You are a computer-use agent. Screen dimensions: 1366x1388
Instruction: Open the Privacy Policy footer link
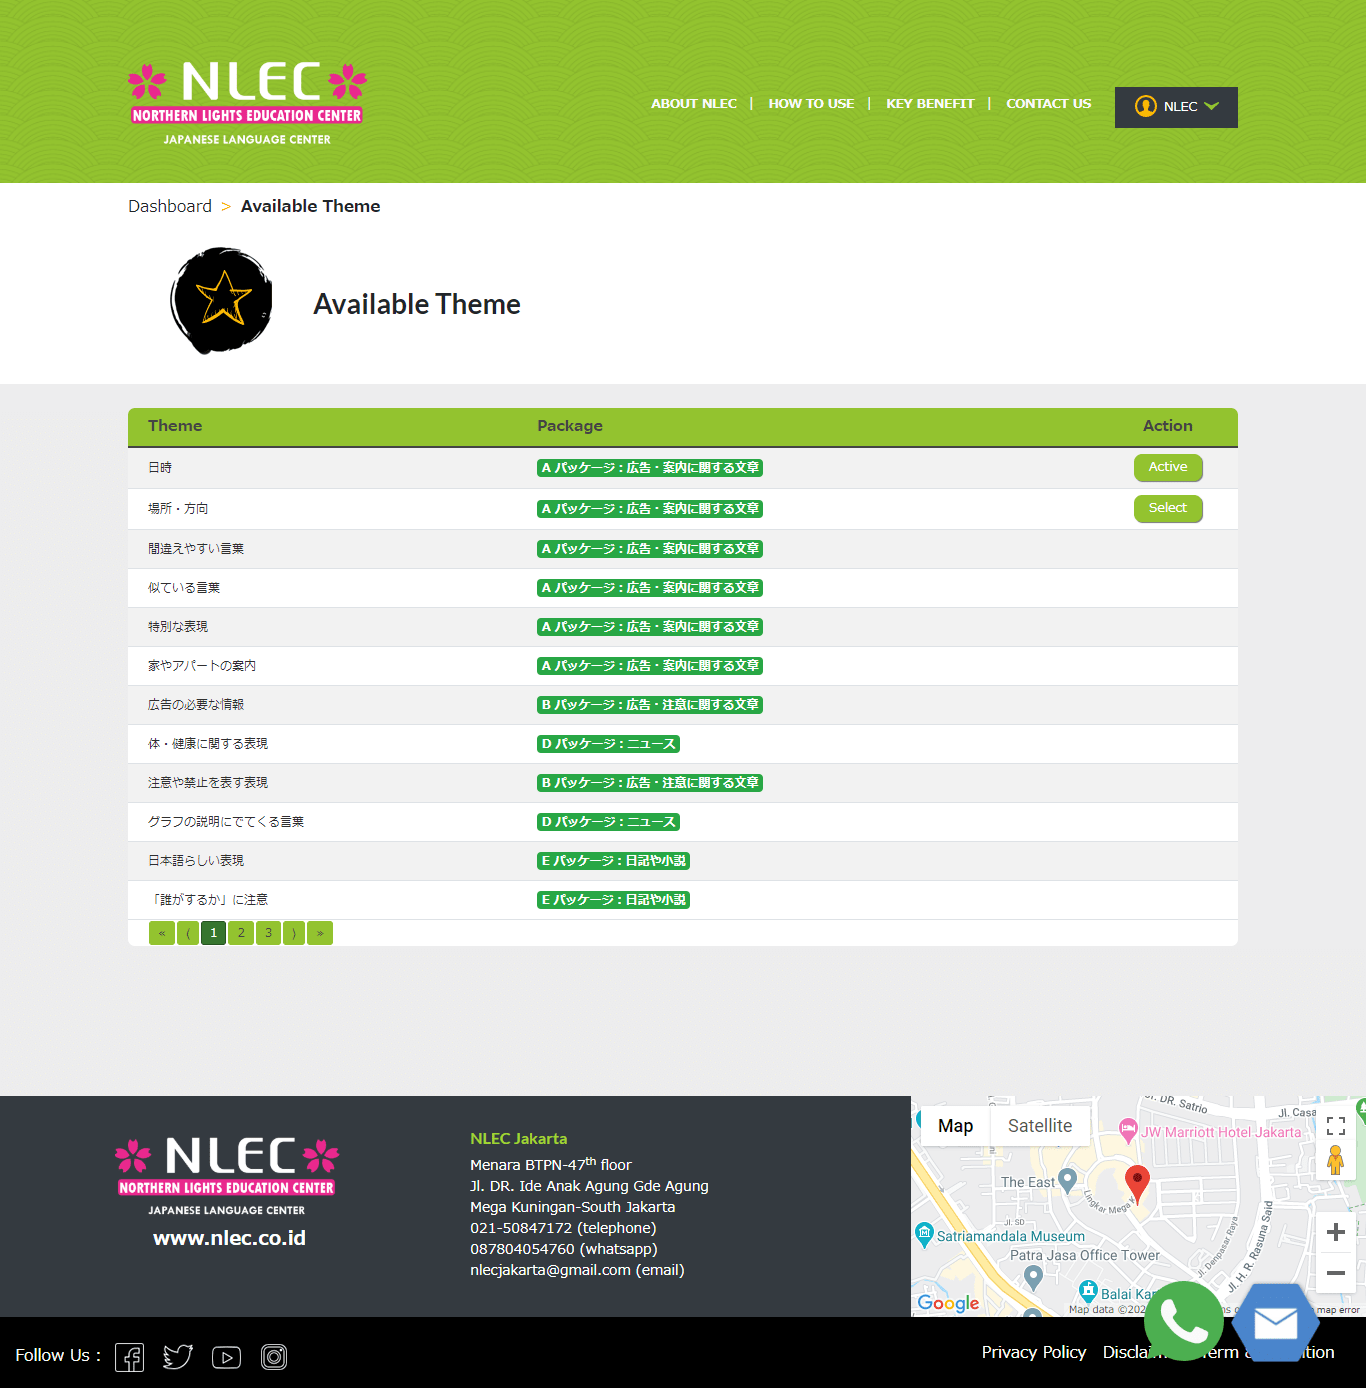click(1033, 1352)
